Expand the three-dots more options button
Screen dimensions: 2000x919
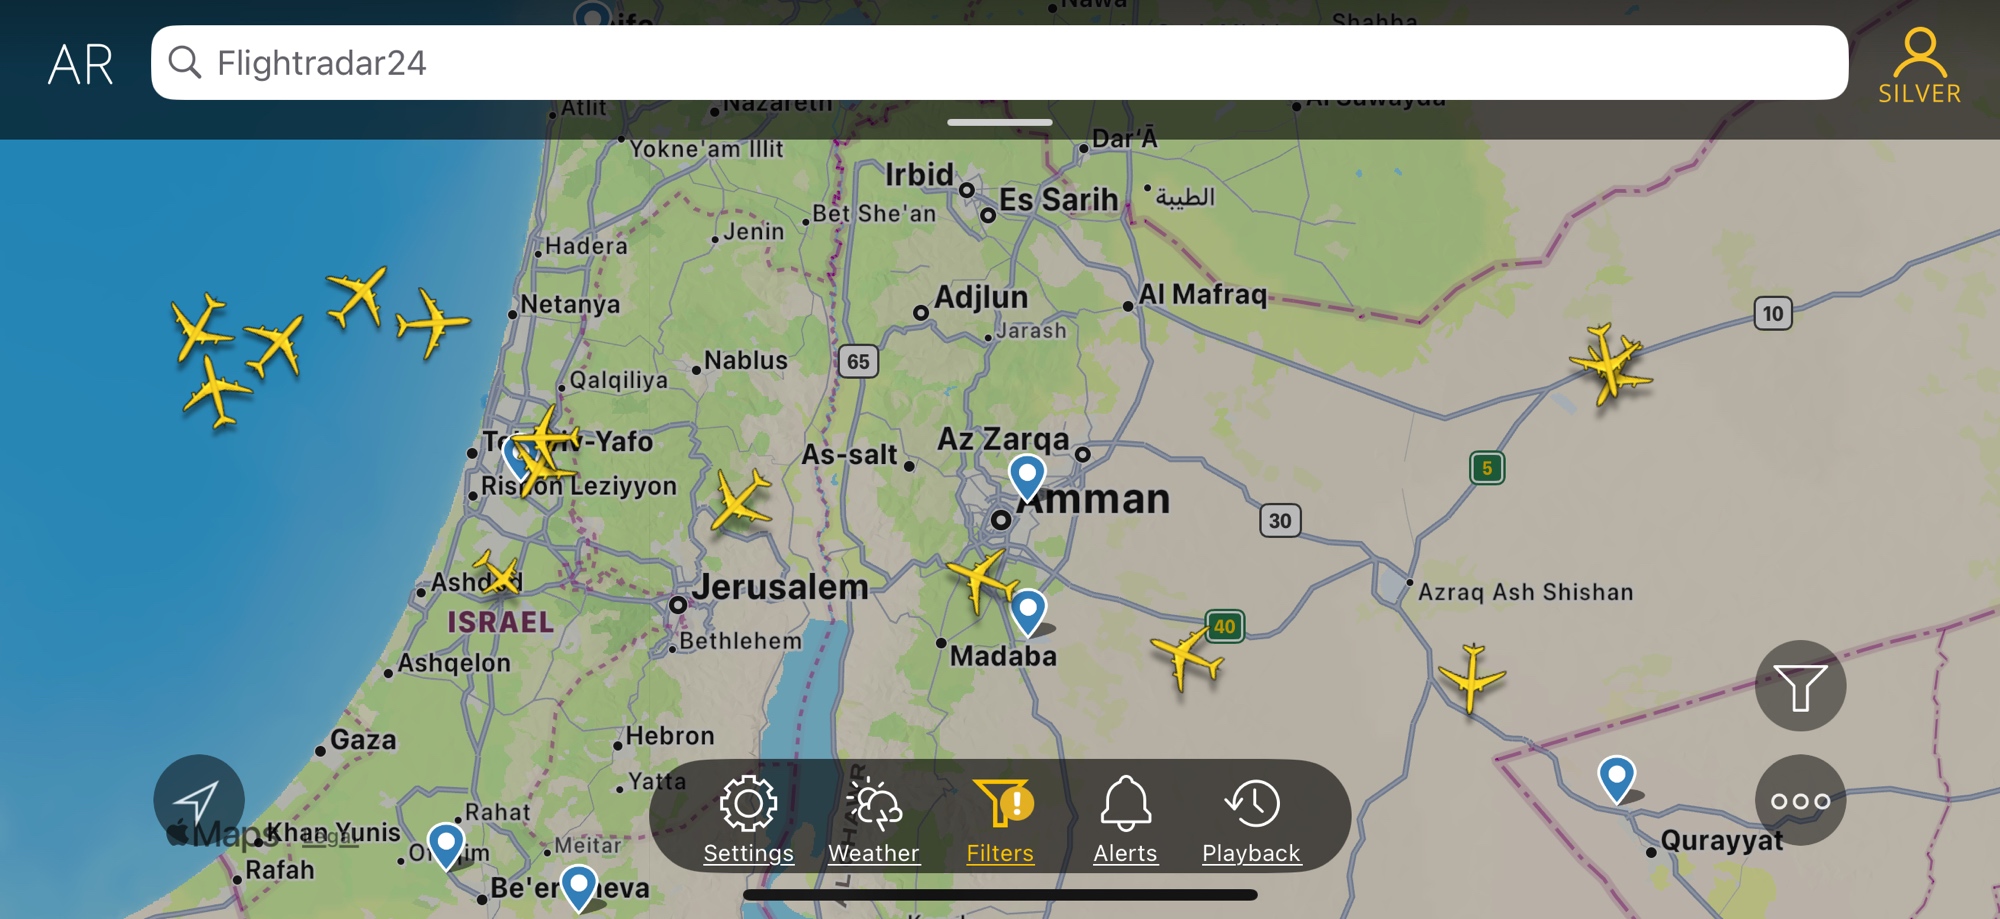pyautogui.click(x=1800, y=800)
